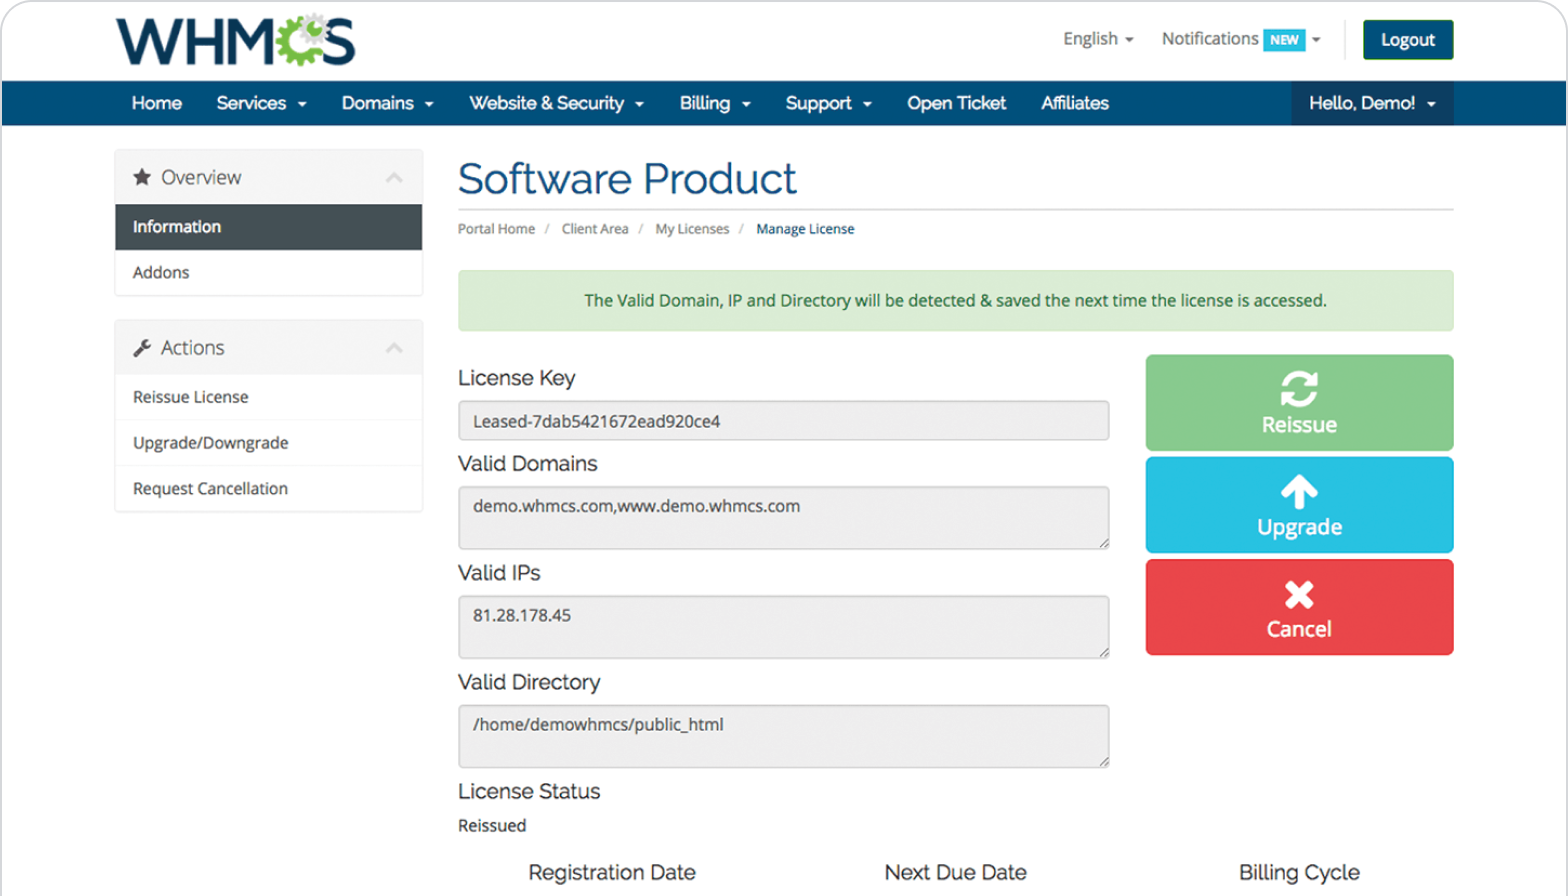
Task: Expand the Website & Security menu
Action: tap(557, 103)
